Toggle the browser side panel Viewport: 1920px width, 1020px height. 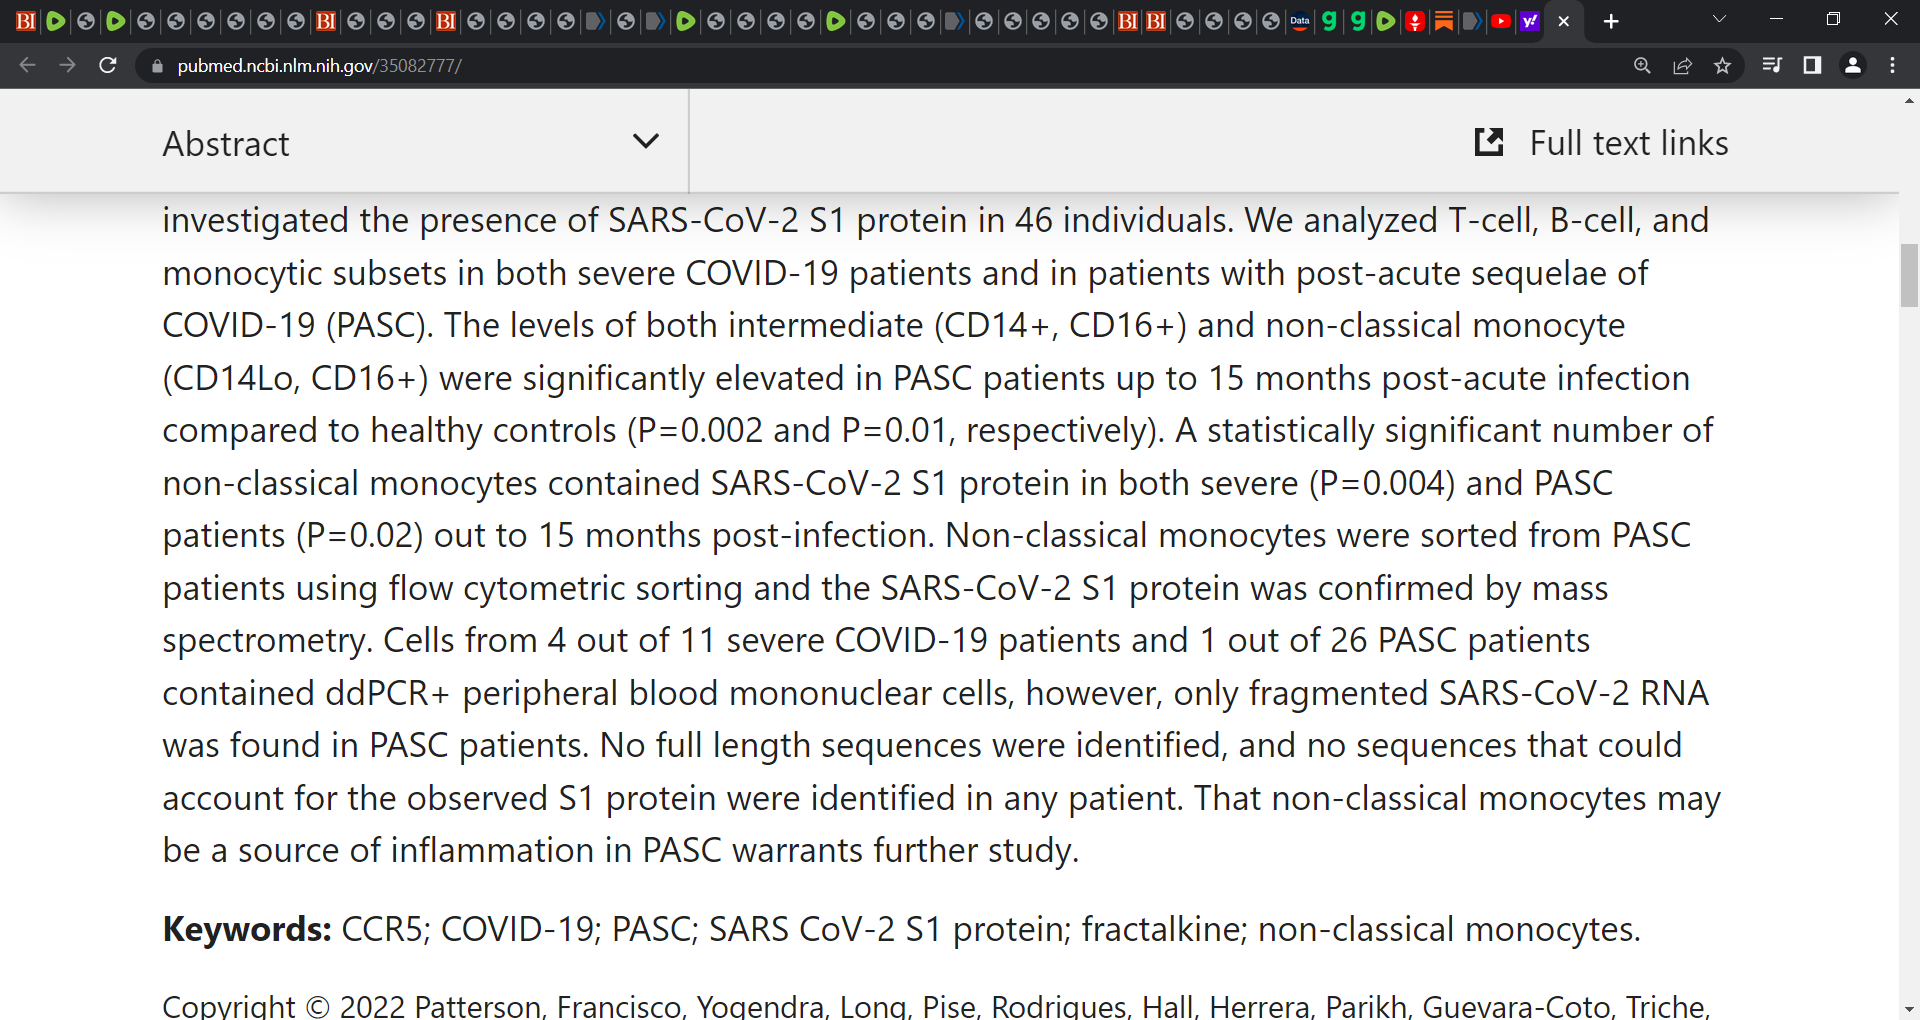[x=1812, y=65]
